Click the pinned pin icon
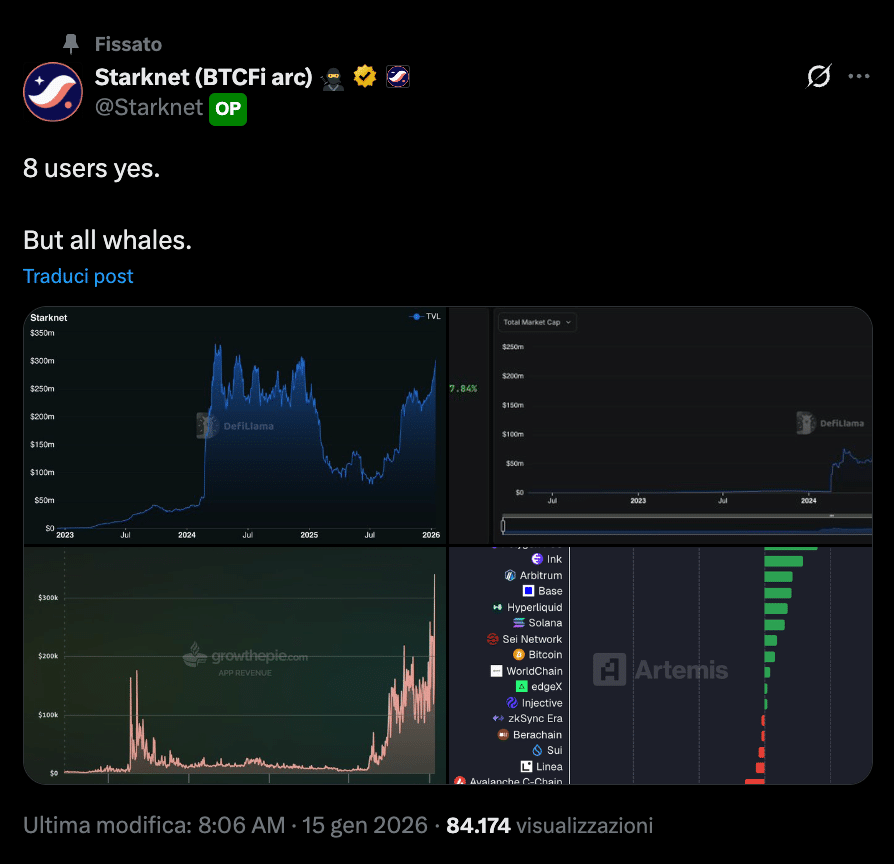Image resolution: width=894 pixels, height=864 pixels. 71,44
